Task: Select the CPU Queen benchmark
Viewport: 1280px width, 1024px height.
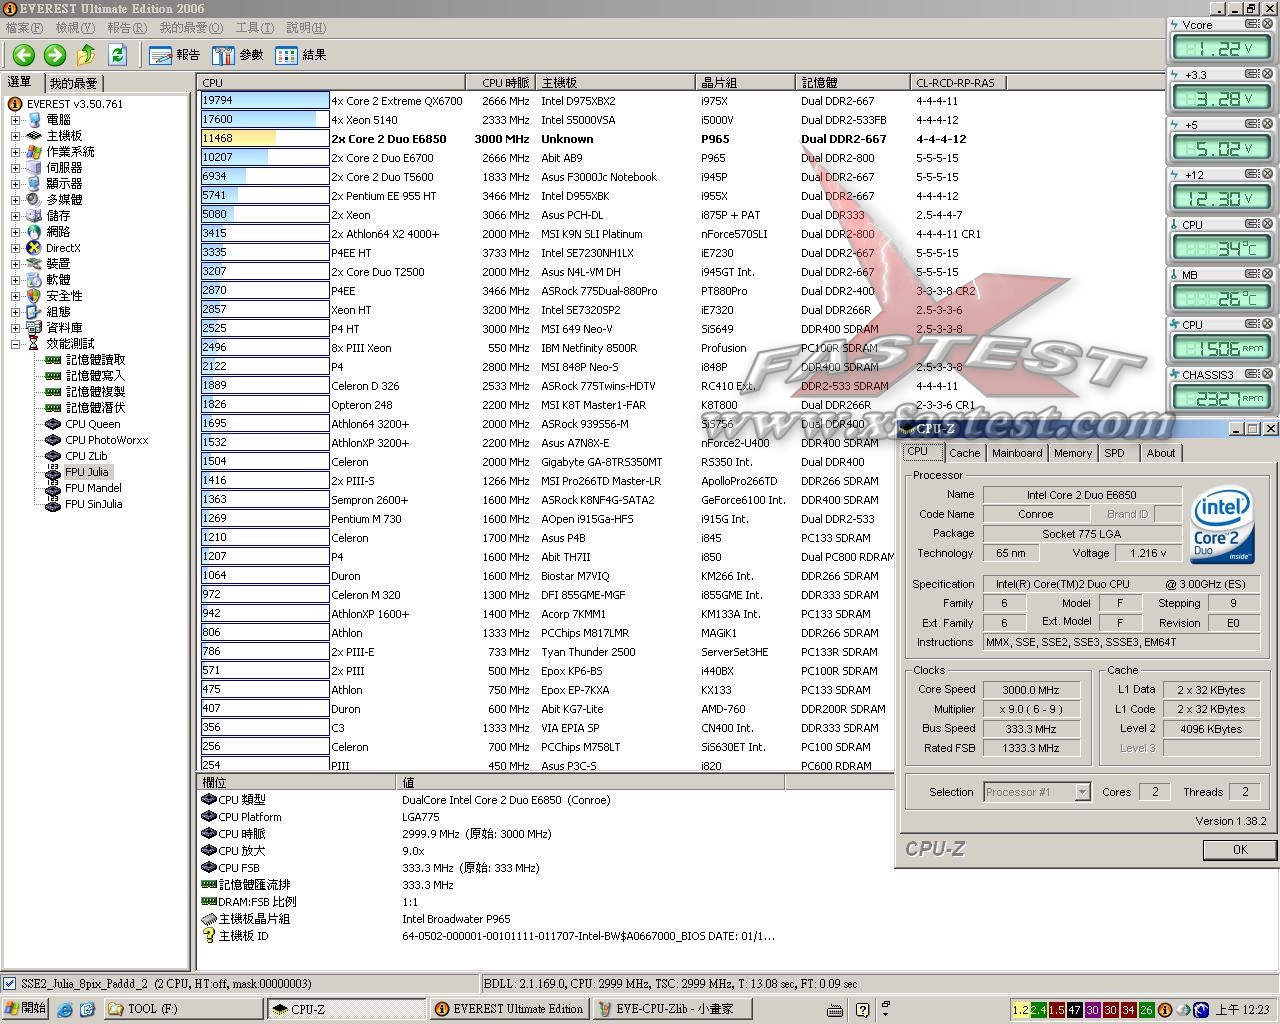Action: pyautogui.click(x=92, y=424)
